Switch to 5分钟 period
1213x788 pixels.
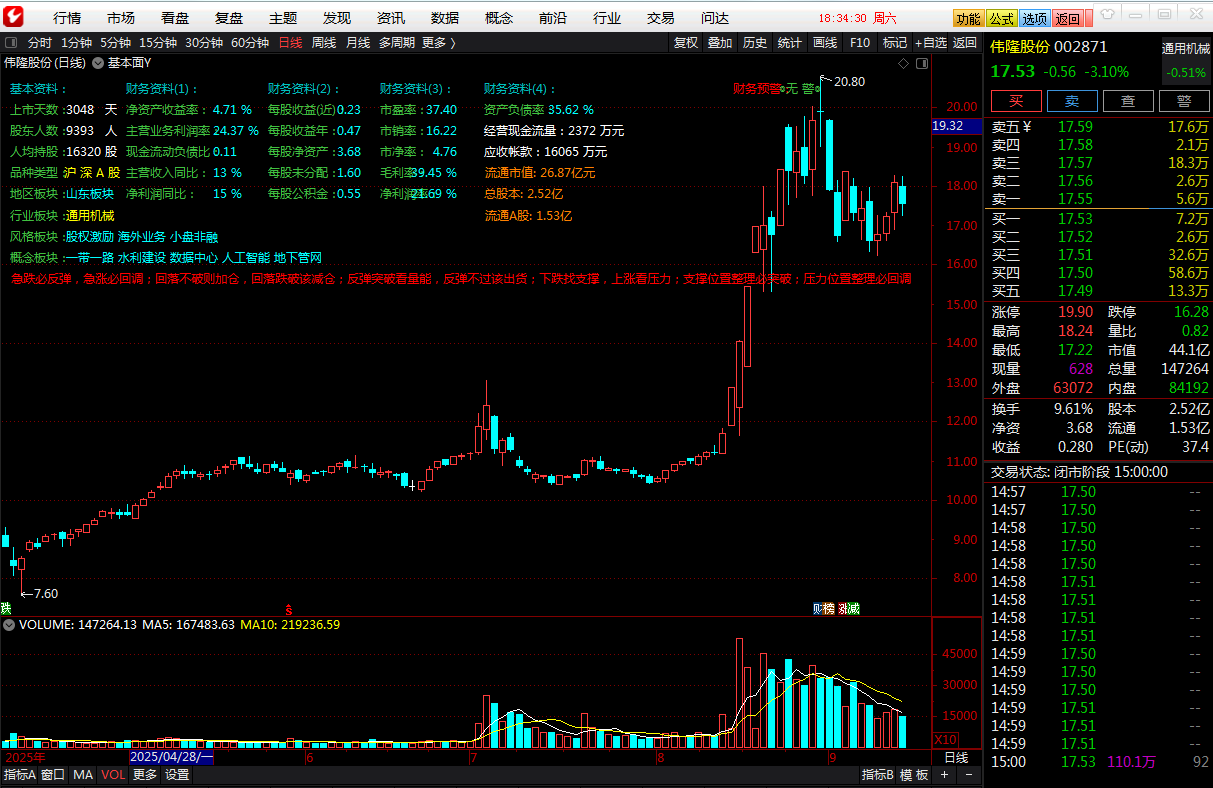[115, 43]
